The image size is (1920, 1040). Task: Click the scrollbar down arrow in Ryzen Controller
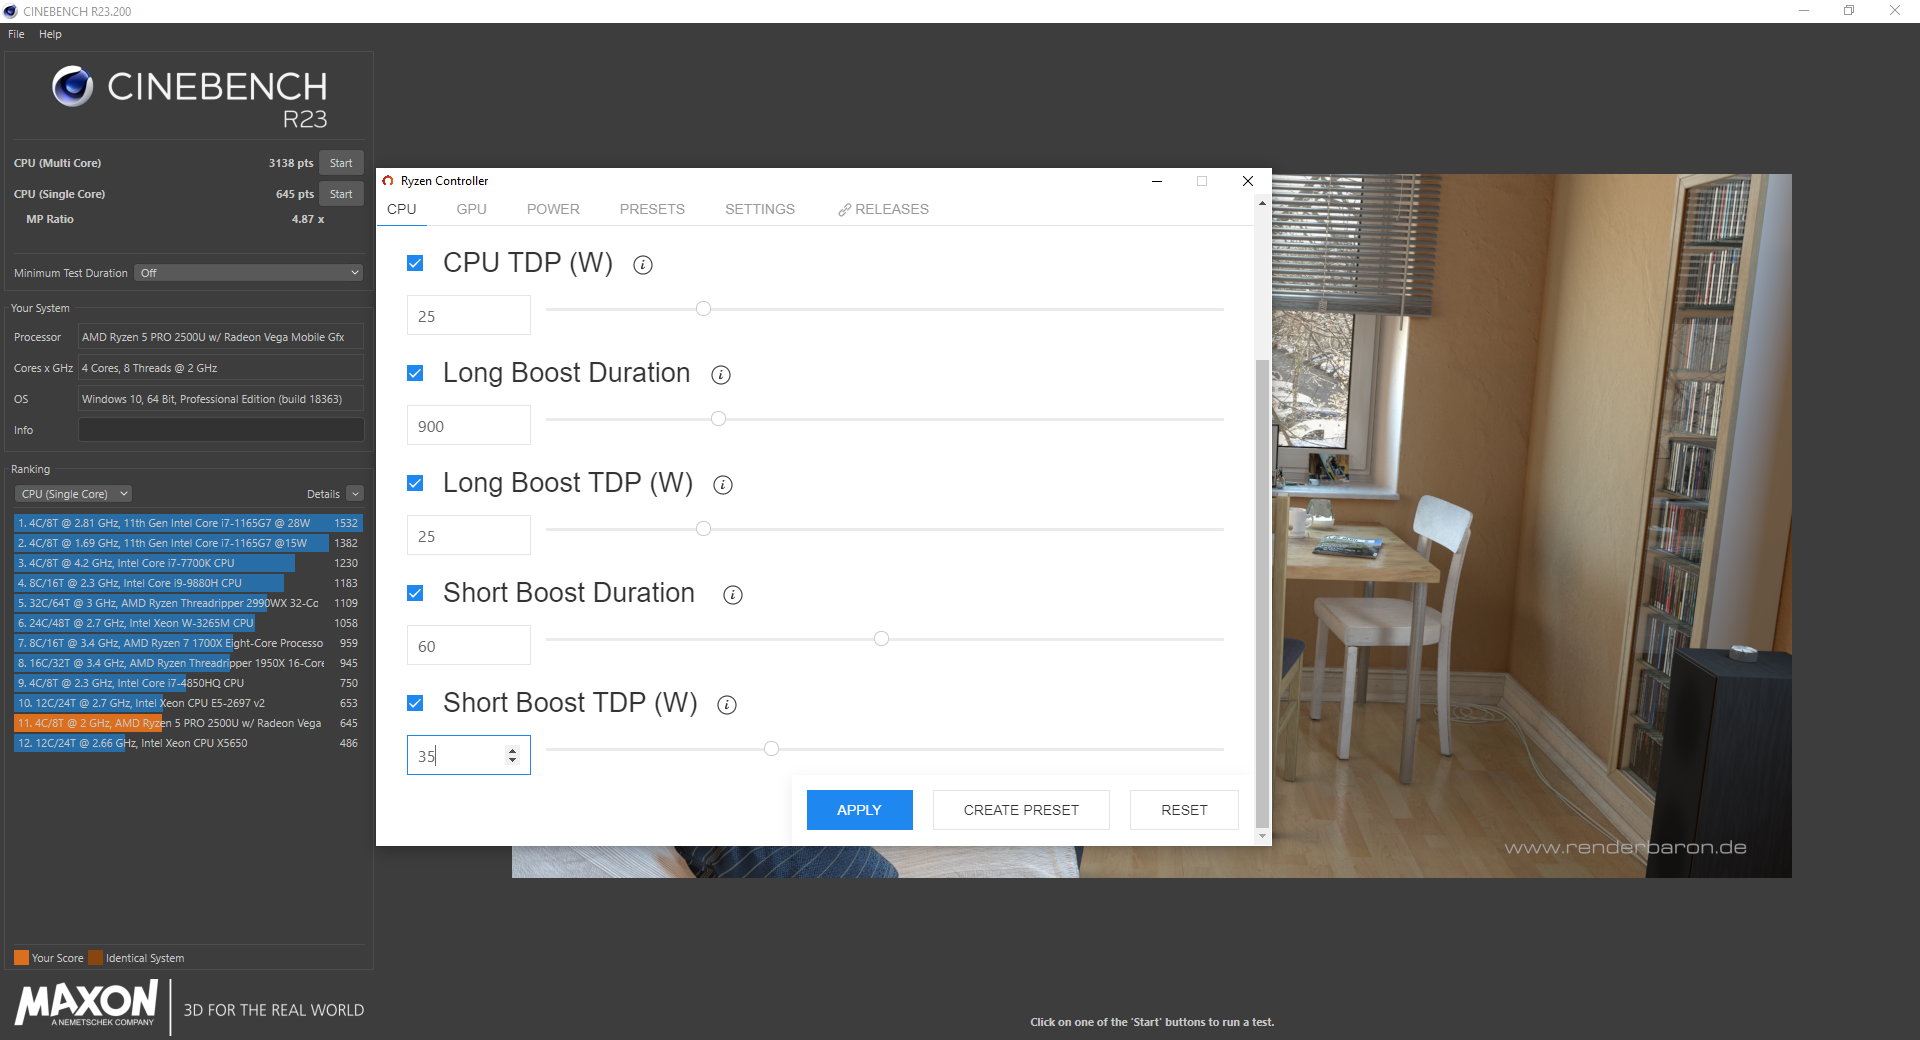click(x=1262, y=836)
